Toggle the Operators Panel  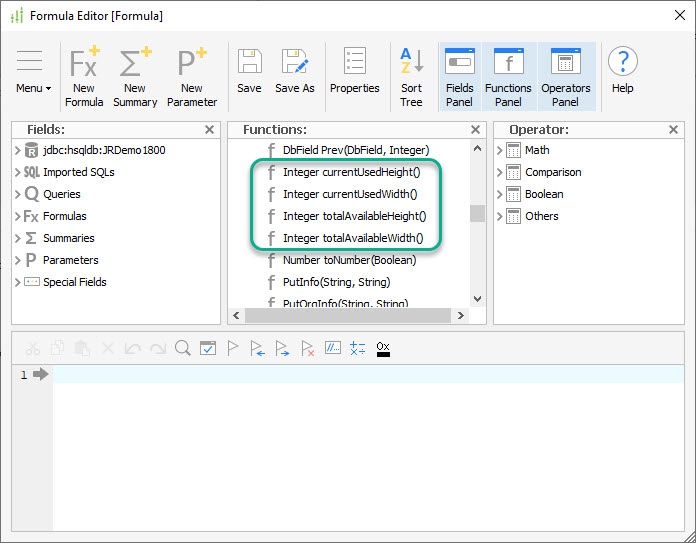point(566,77)
